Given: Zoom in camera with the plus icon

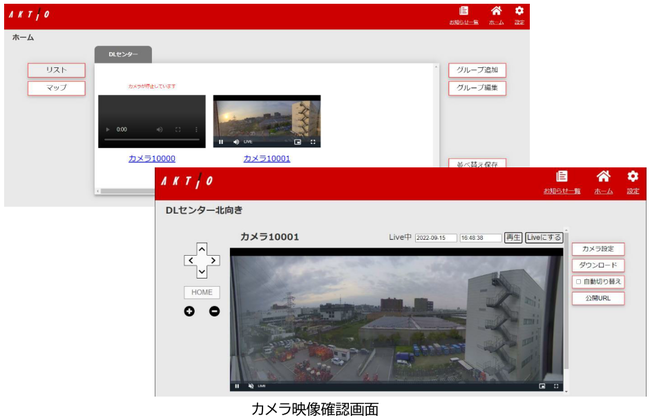Looking at the screenshot, I should coord(189,311).
